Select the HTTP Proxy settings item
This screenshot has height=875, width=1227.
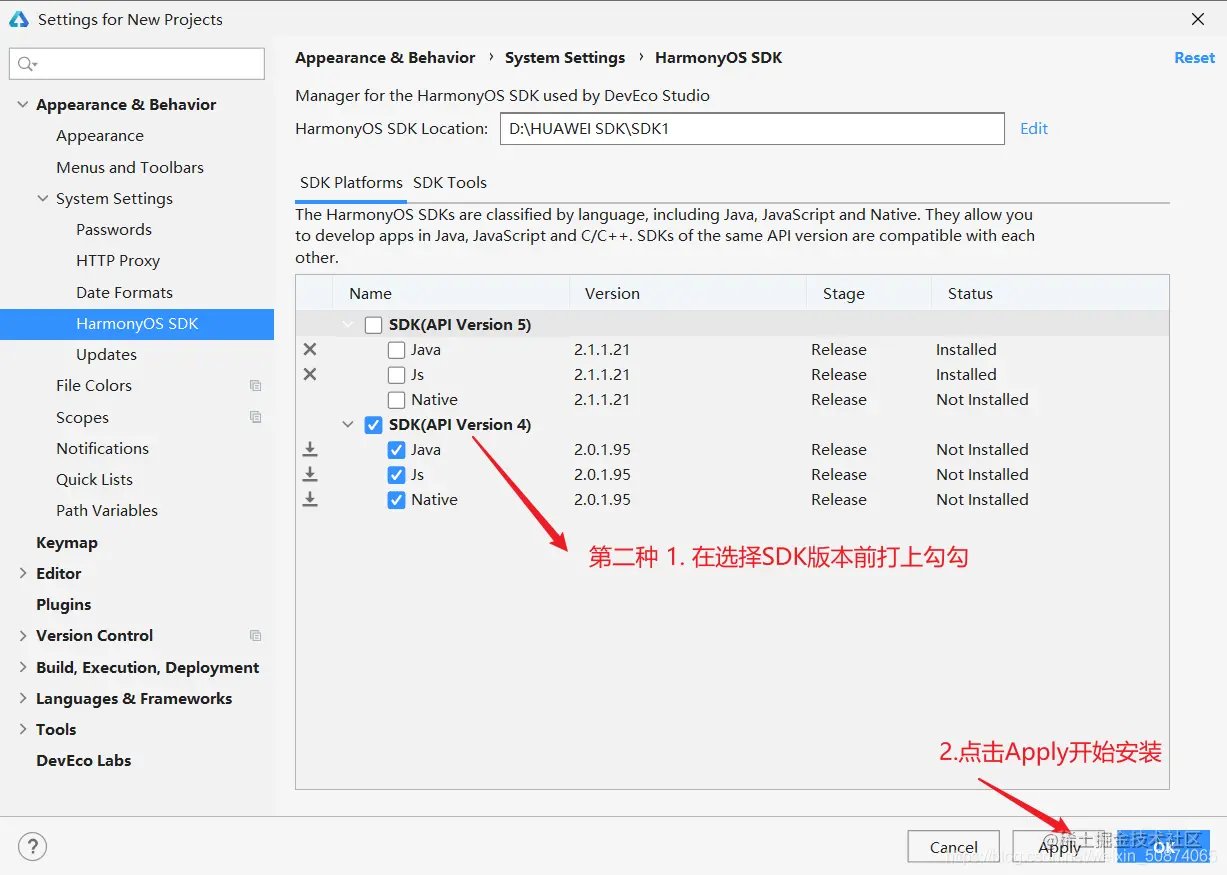click(118, 260)
